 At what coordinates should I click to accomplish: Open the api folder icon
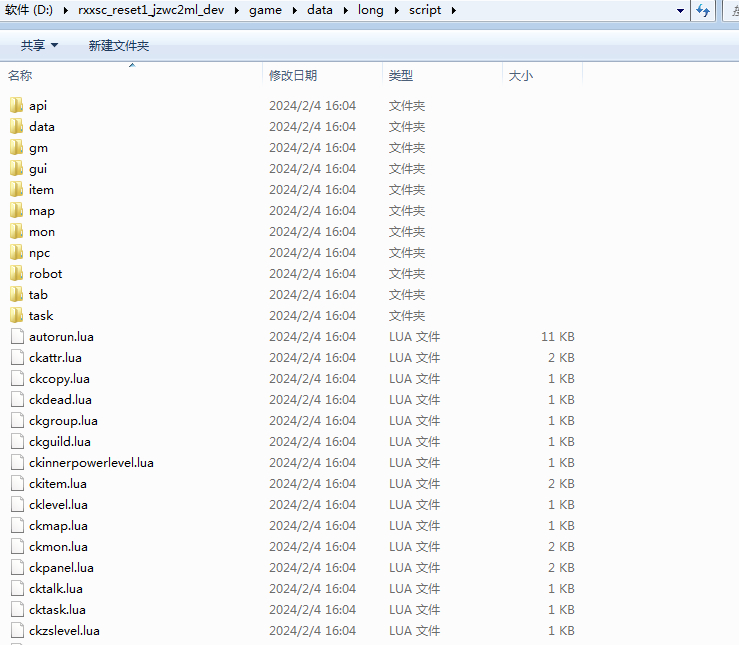pyautogui.click(x=16, y=105)
